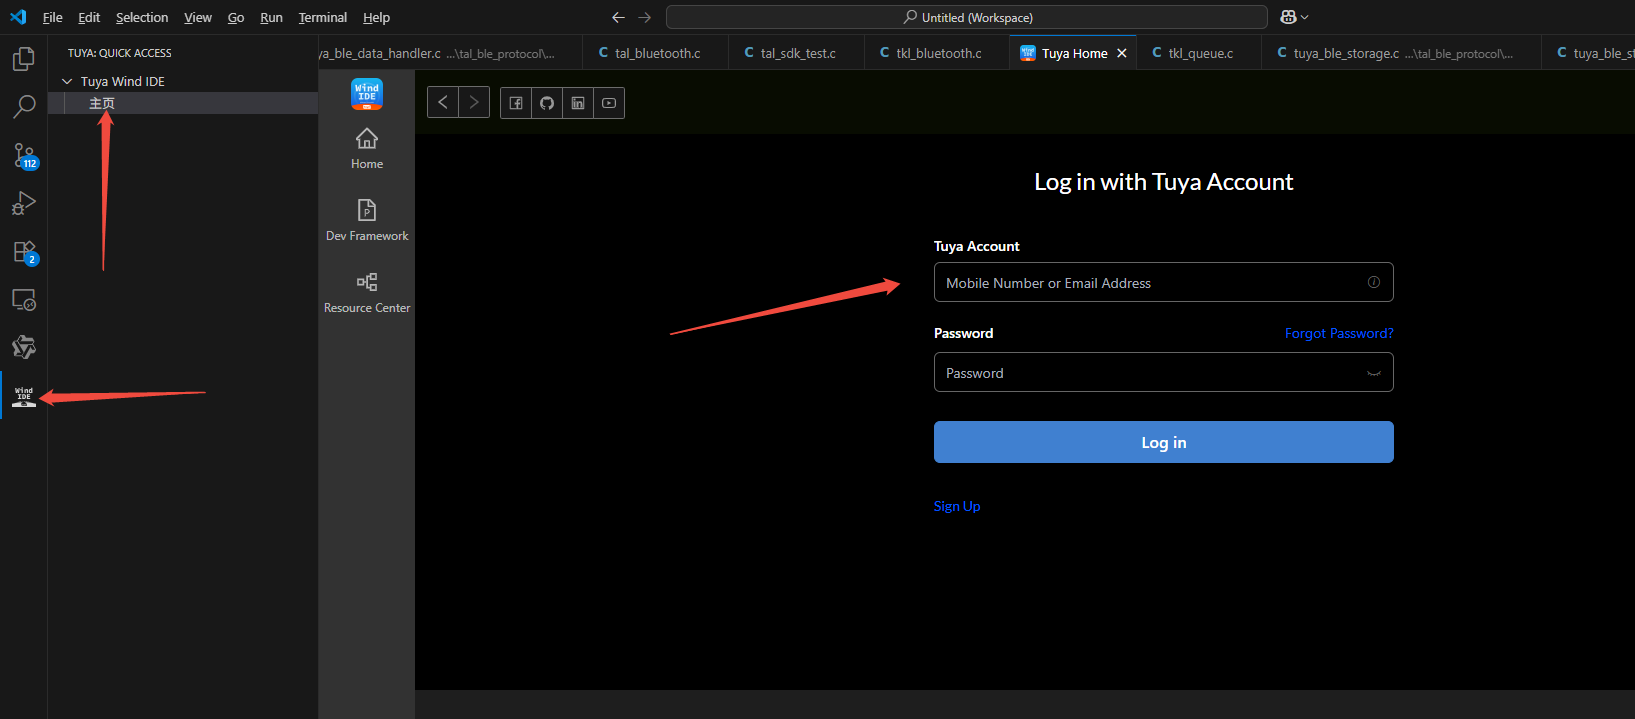The image size is (1635, 719).
Task: Focus the Password input field
Action: (1164, 372)
